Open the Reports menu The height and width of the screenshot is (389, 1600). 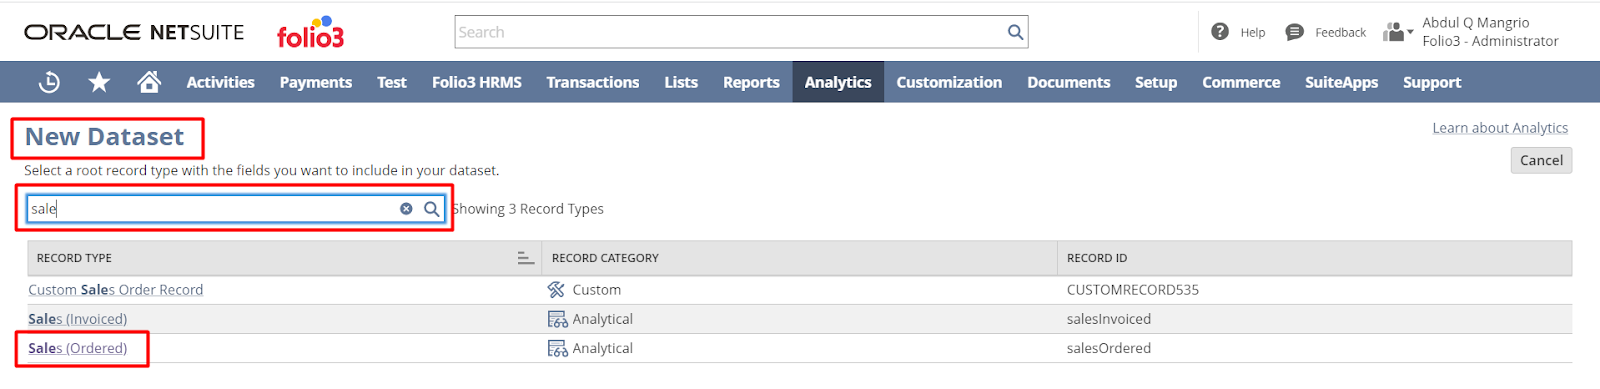coord(751,82)
